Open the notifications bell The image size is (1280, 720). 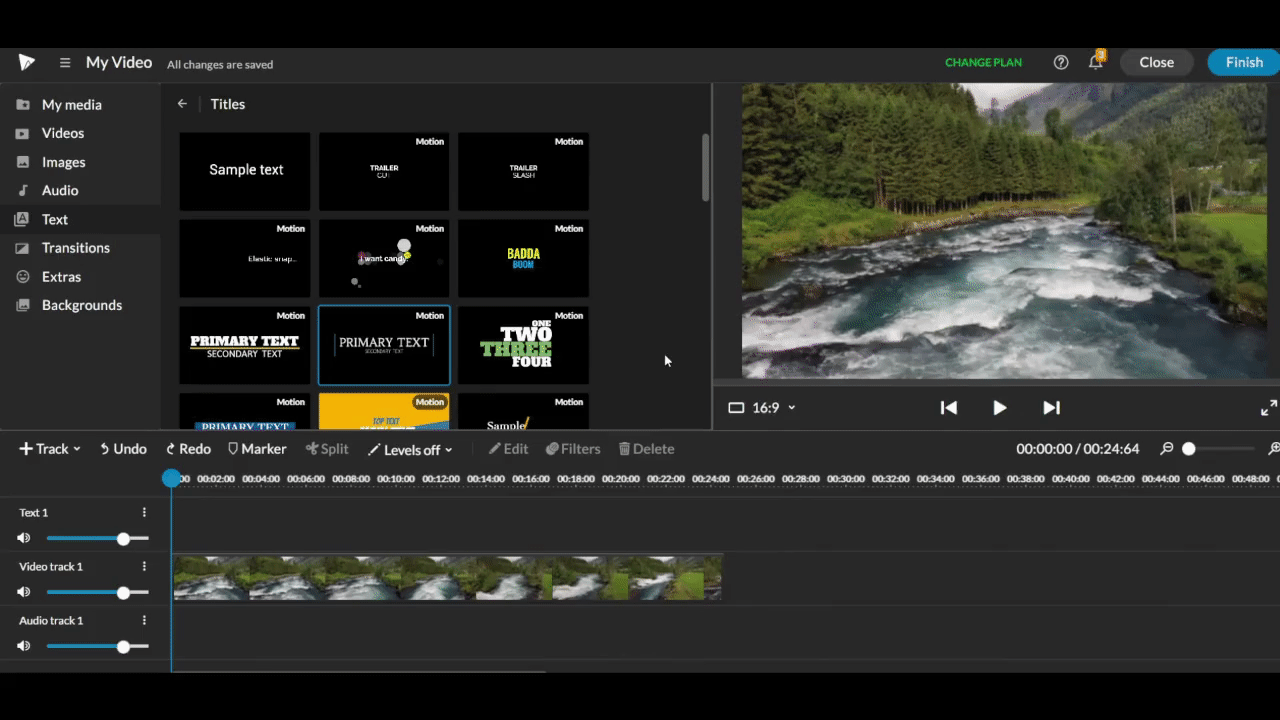click(1096, 61)
